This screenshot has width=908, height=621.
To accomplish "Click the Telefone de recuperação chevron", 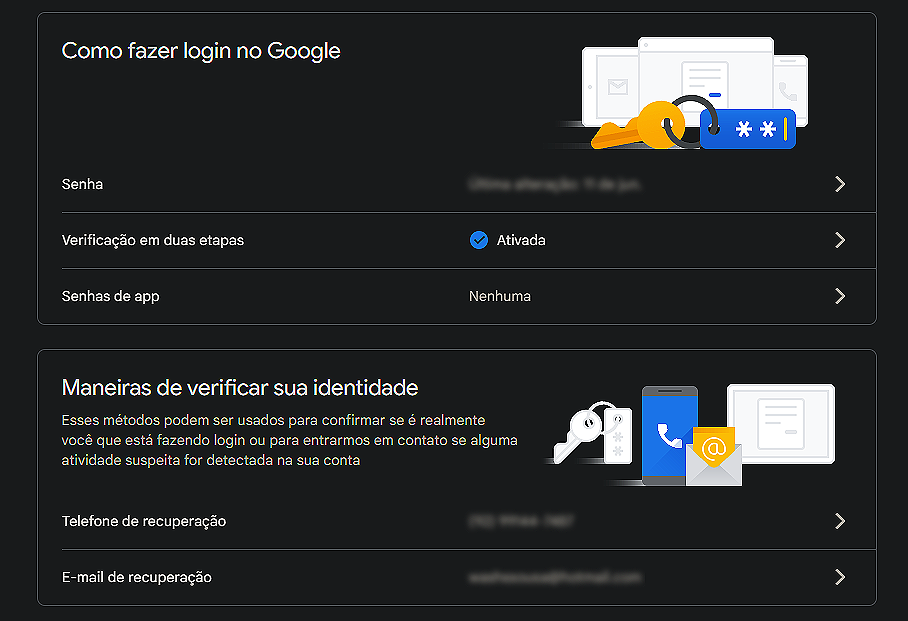I will click(840, 521).
